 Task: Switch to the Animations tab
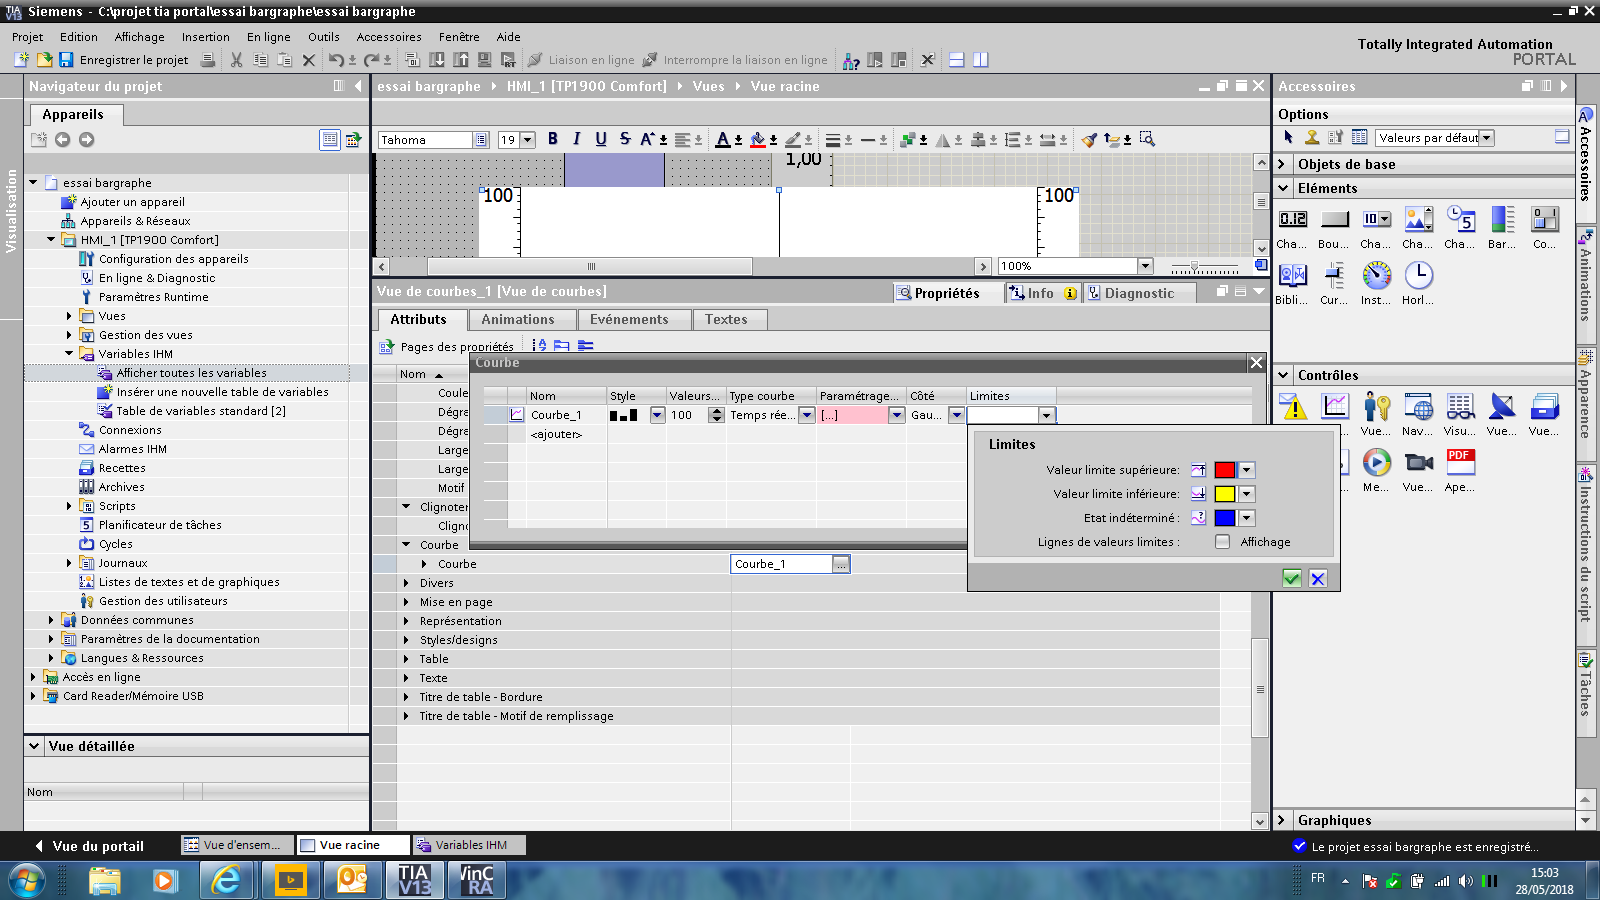click(517, 320)
